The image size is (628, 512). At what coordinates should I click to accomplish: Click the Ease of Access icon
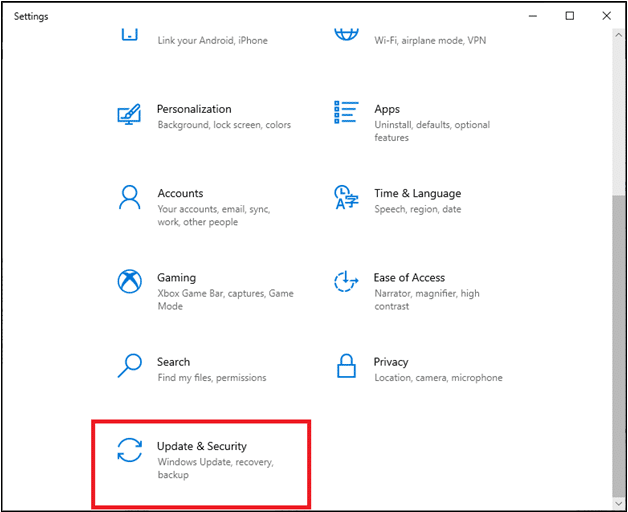[x=346, y=281]
